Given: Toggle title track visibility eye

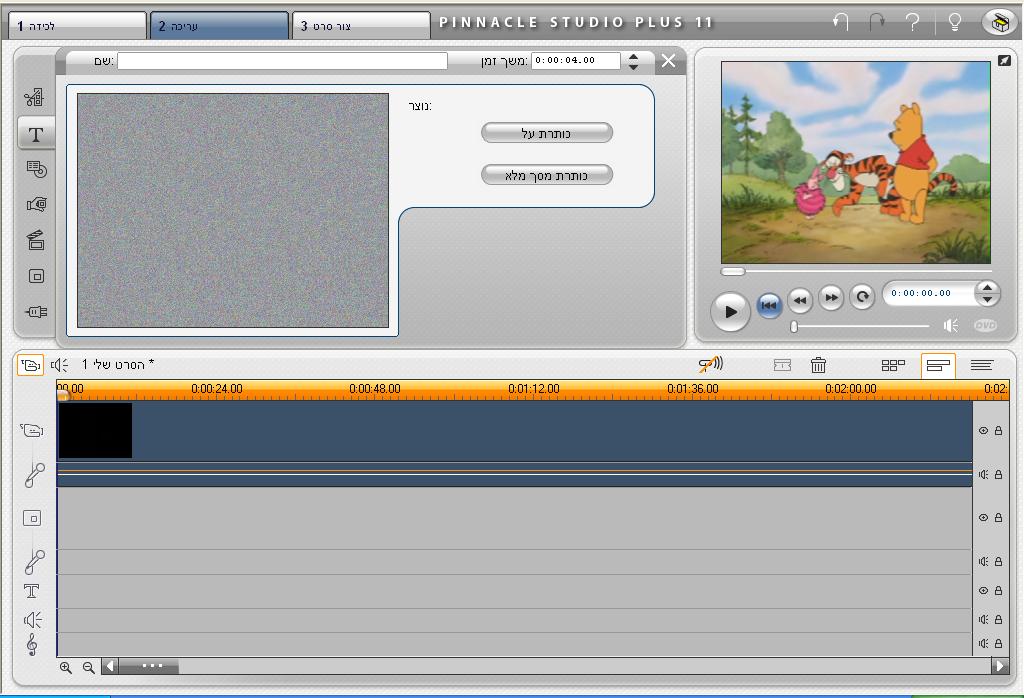Looking at the screenshot, I should click(x=983, y=590).
